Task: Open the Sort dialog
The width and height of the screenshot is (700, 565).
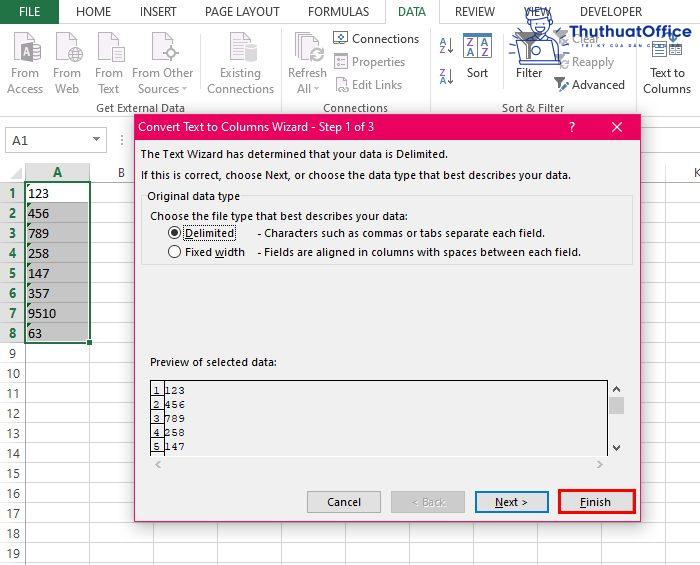Action: [477, 56]
